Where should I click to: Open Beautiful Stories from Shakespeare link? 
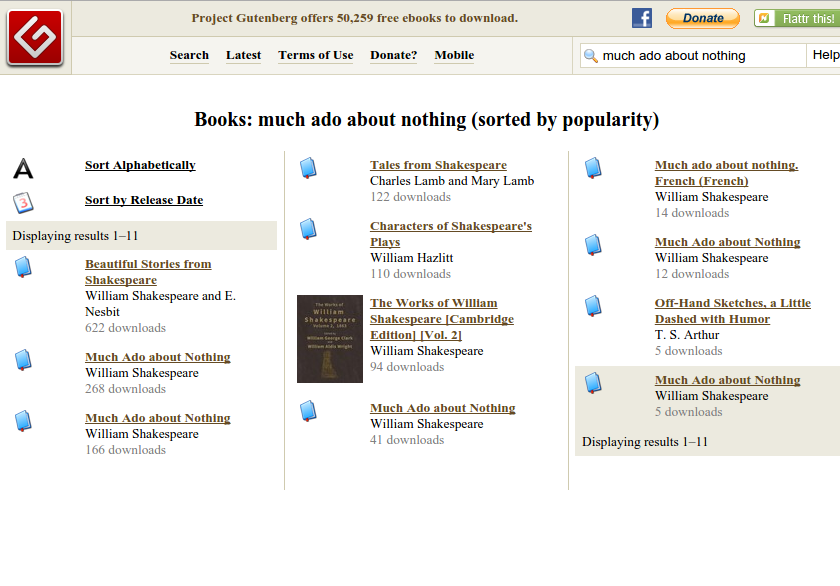(148, 272)
